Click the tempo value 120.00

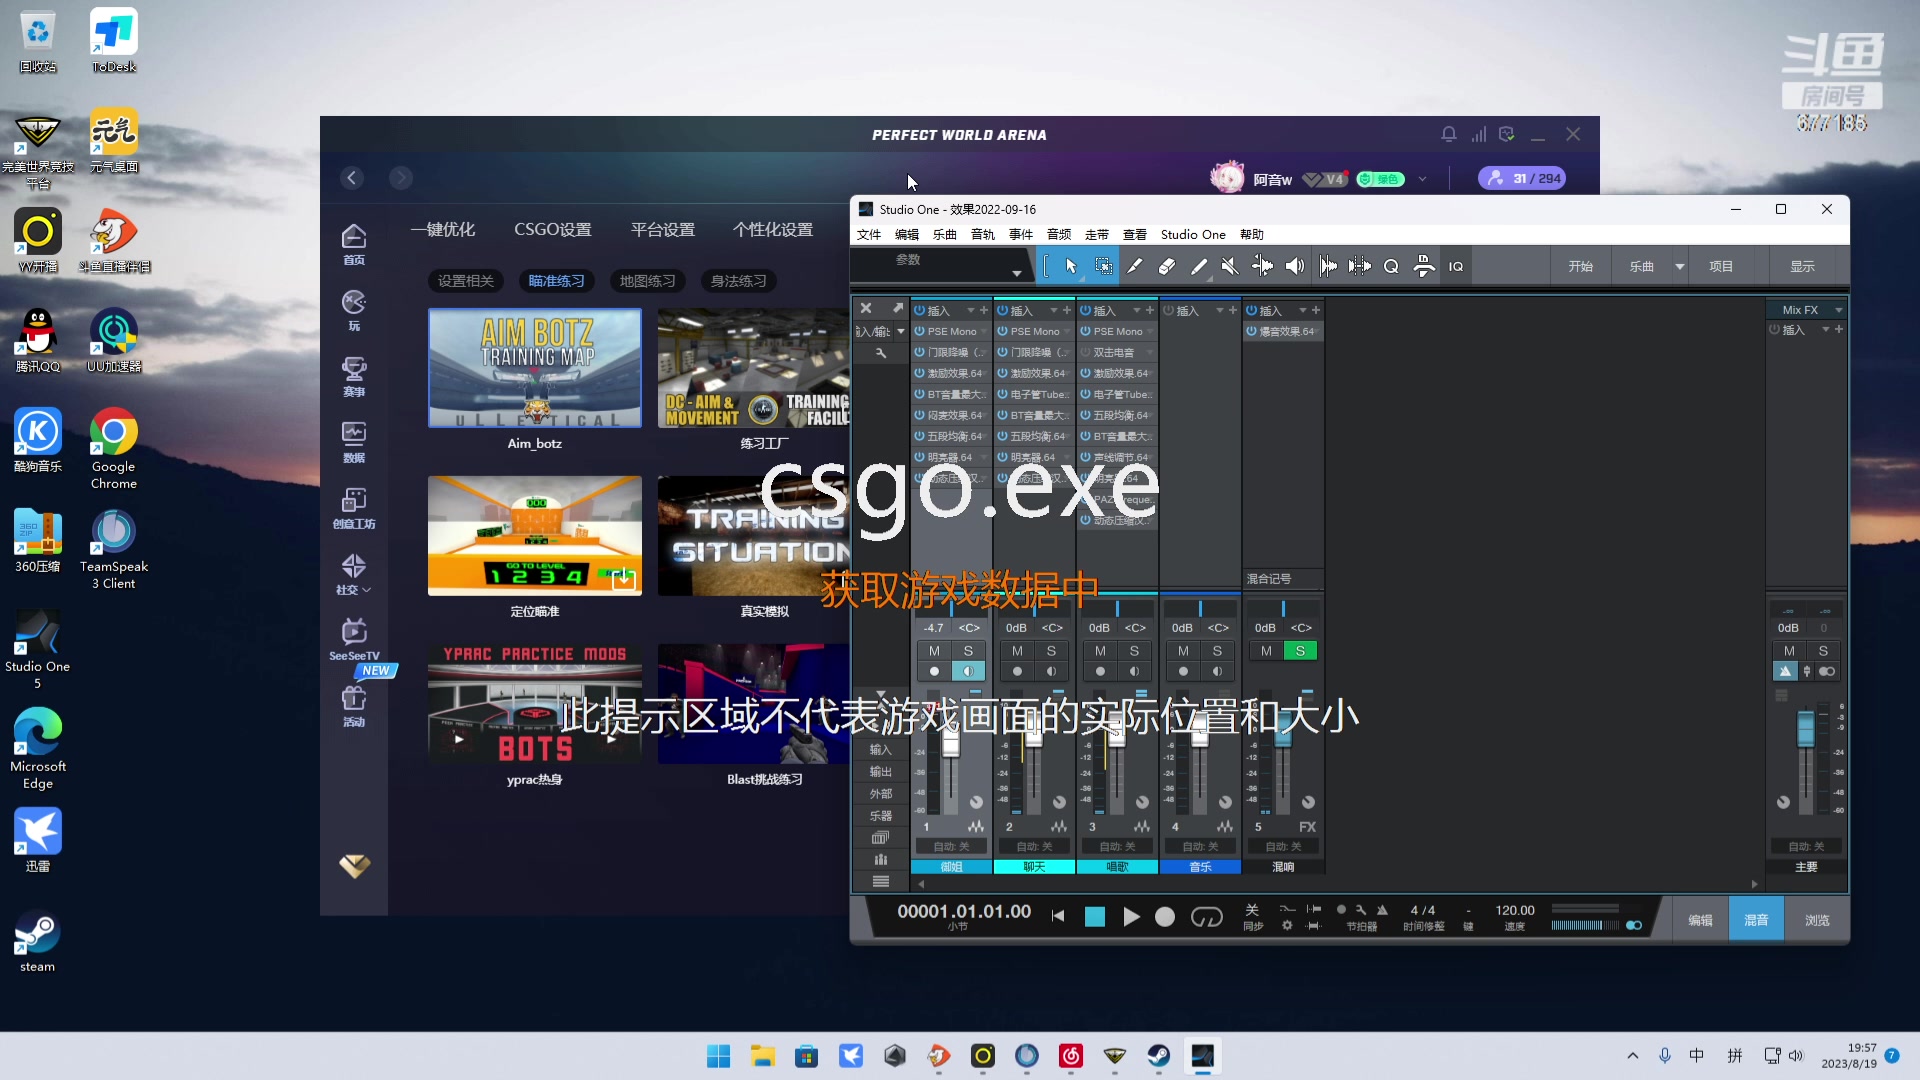(x=1514, y=910)
